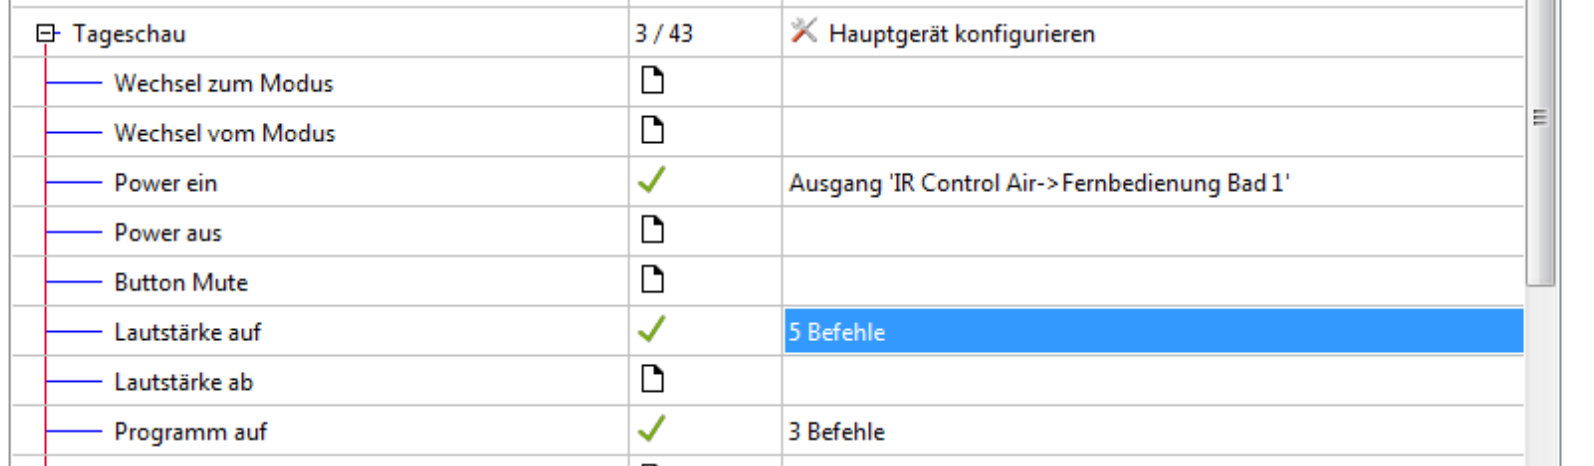Screen dimensions: 1594x466
Task: Select the Button Mute tree item
Action: click(x=180, y=283)
